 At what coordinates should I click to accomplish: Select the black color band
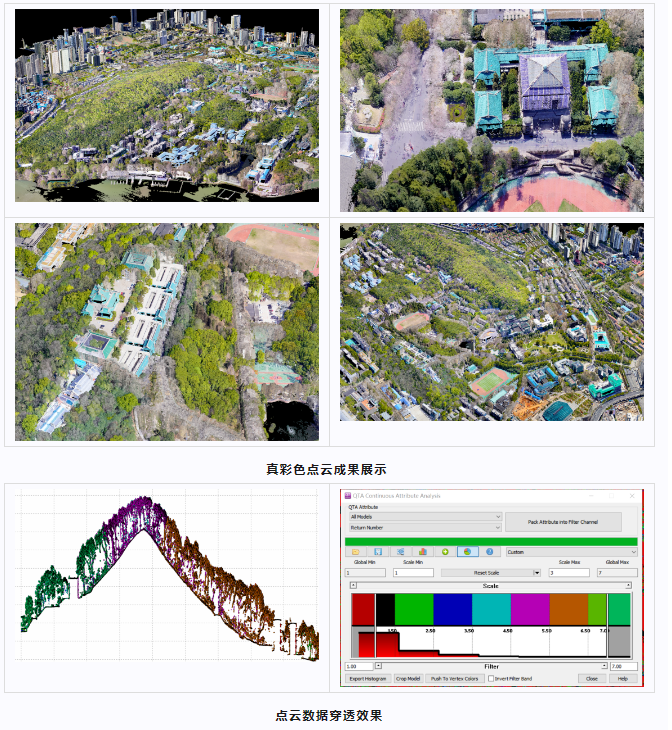click(385, 609)
